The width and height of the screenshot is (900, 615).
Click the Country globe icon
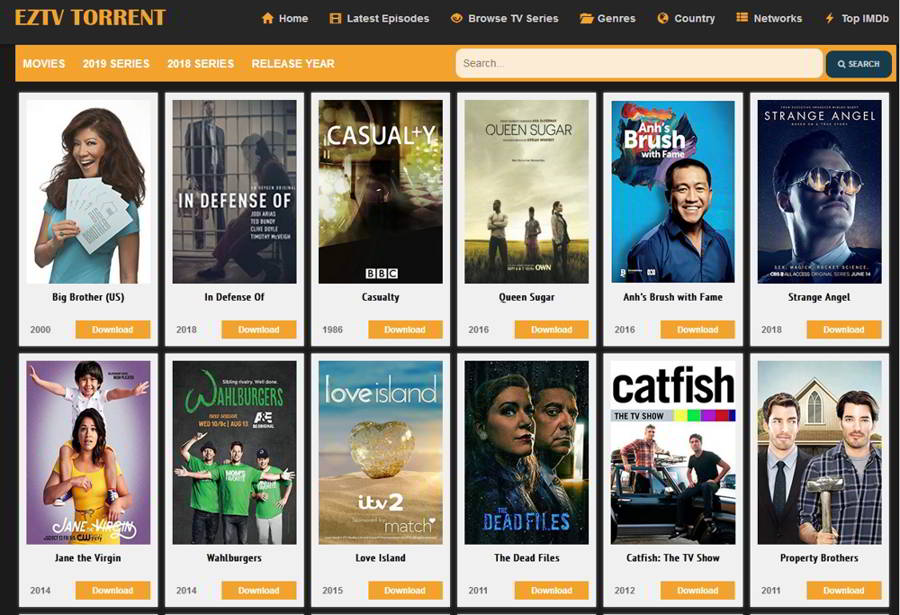tap(663, 18)
